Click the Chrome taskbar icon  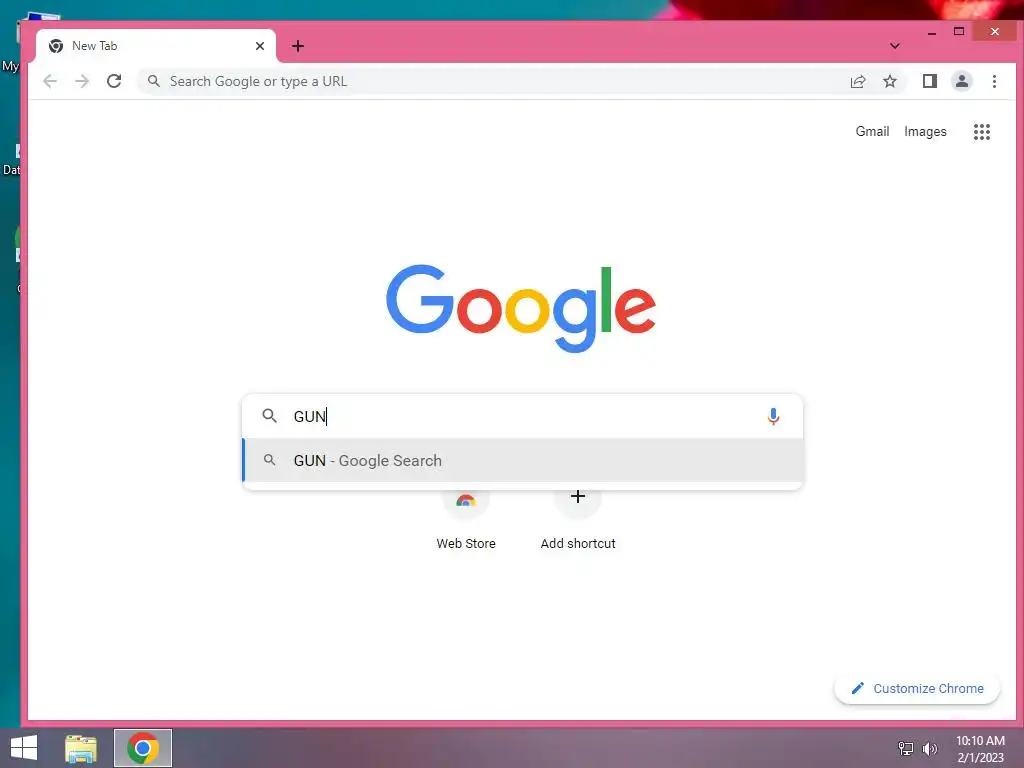[143, 748]
